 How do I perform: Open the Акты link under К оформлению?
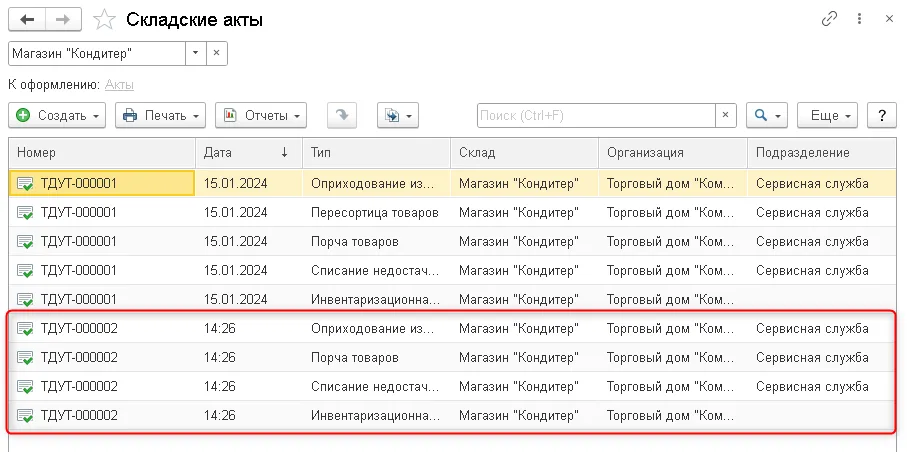pos(119,85)
